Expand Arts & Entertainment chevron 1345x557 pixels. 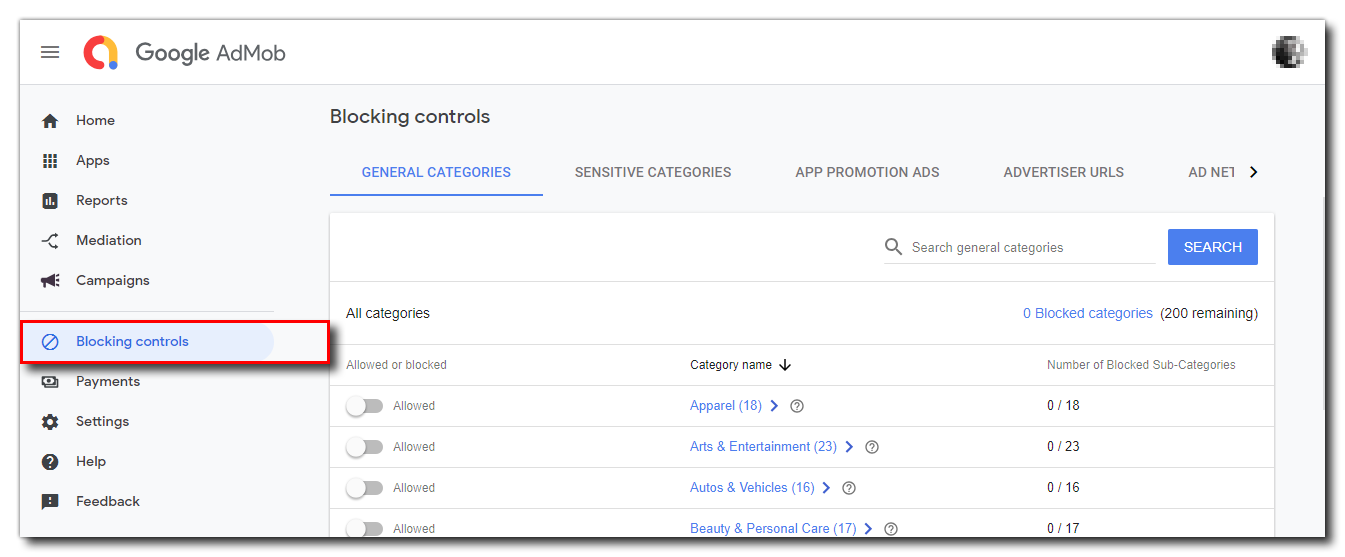[x=849, y=447]
